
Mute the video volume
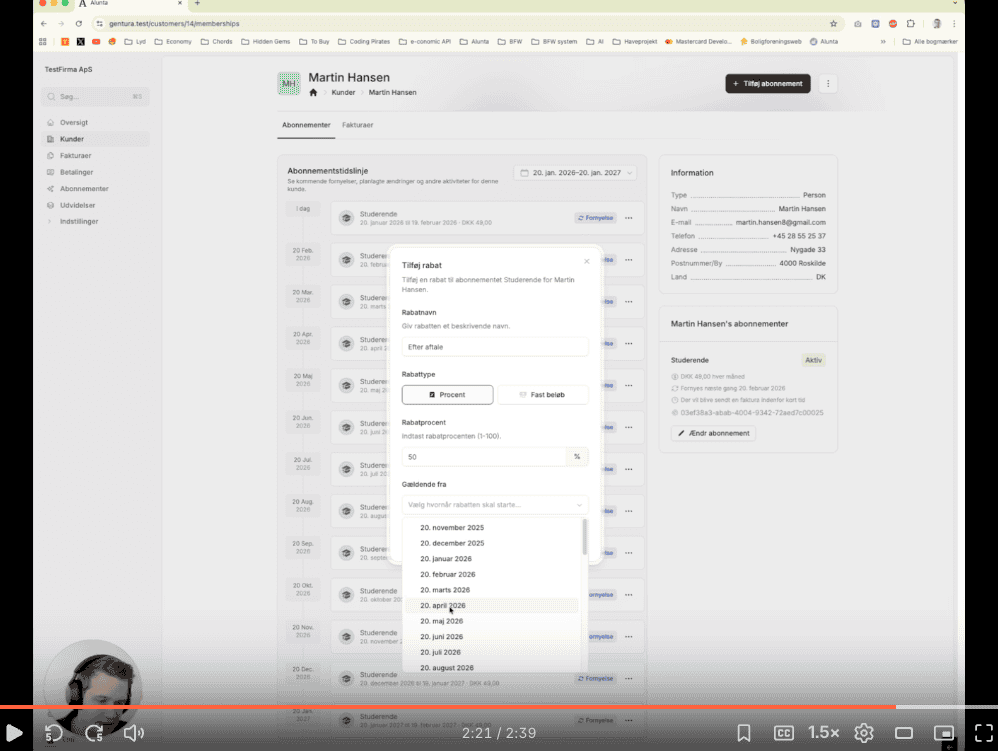133,733
